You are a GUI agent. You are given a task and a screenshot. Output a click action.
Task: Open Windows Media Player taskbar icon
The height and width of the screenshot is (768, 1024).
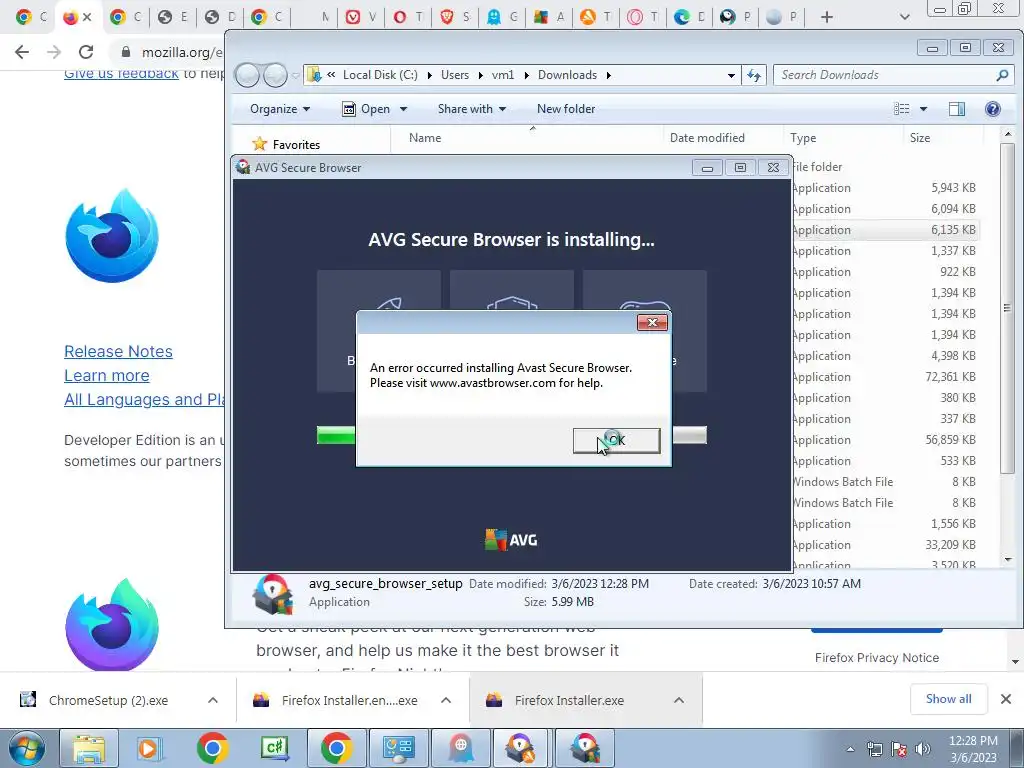(148, 748)
